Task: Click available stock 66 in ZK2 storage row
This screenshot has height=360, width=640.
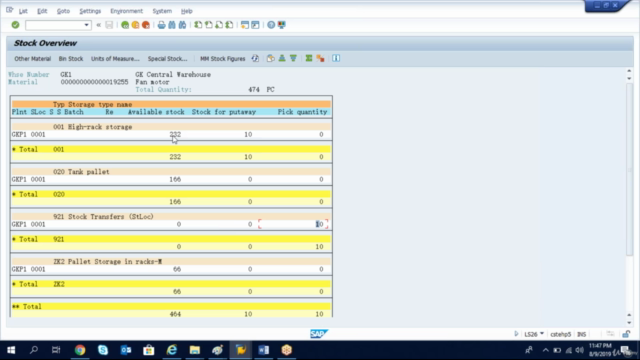Action: click(177, 269)
